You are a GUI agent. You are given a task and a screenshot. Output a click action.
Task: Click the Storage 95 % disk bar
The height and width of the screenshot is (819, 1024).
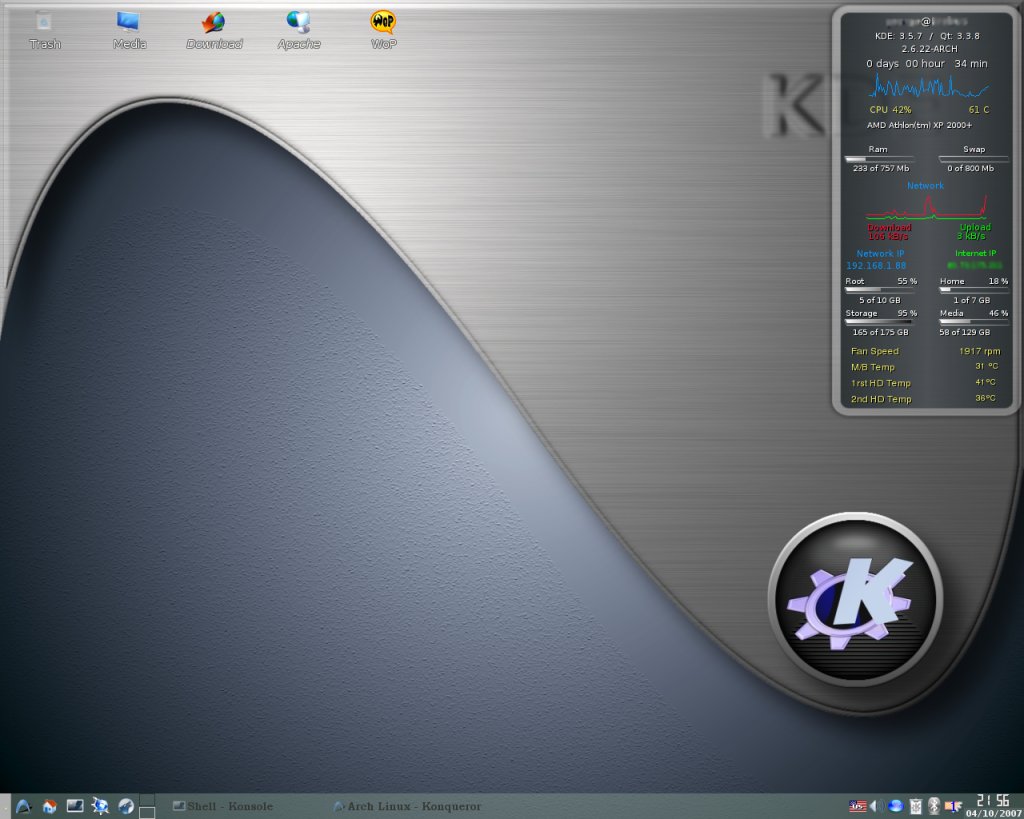click(880, 321)
